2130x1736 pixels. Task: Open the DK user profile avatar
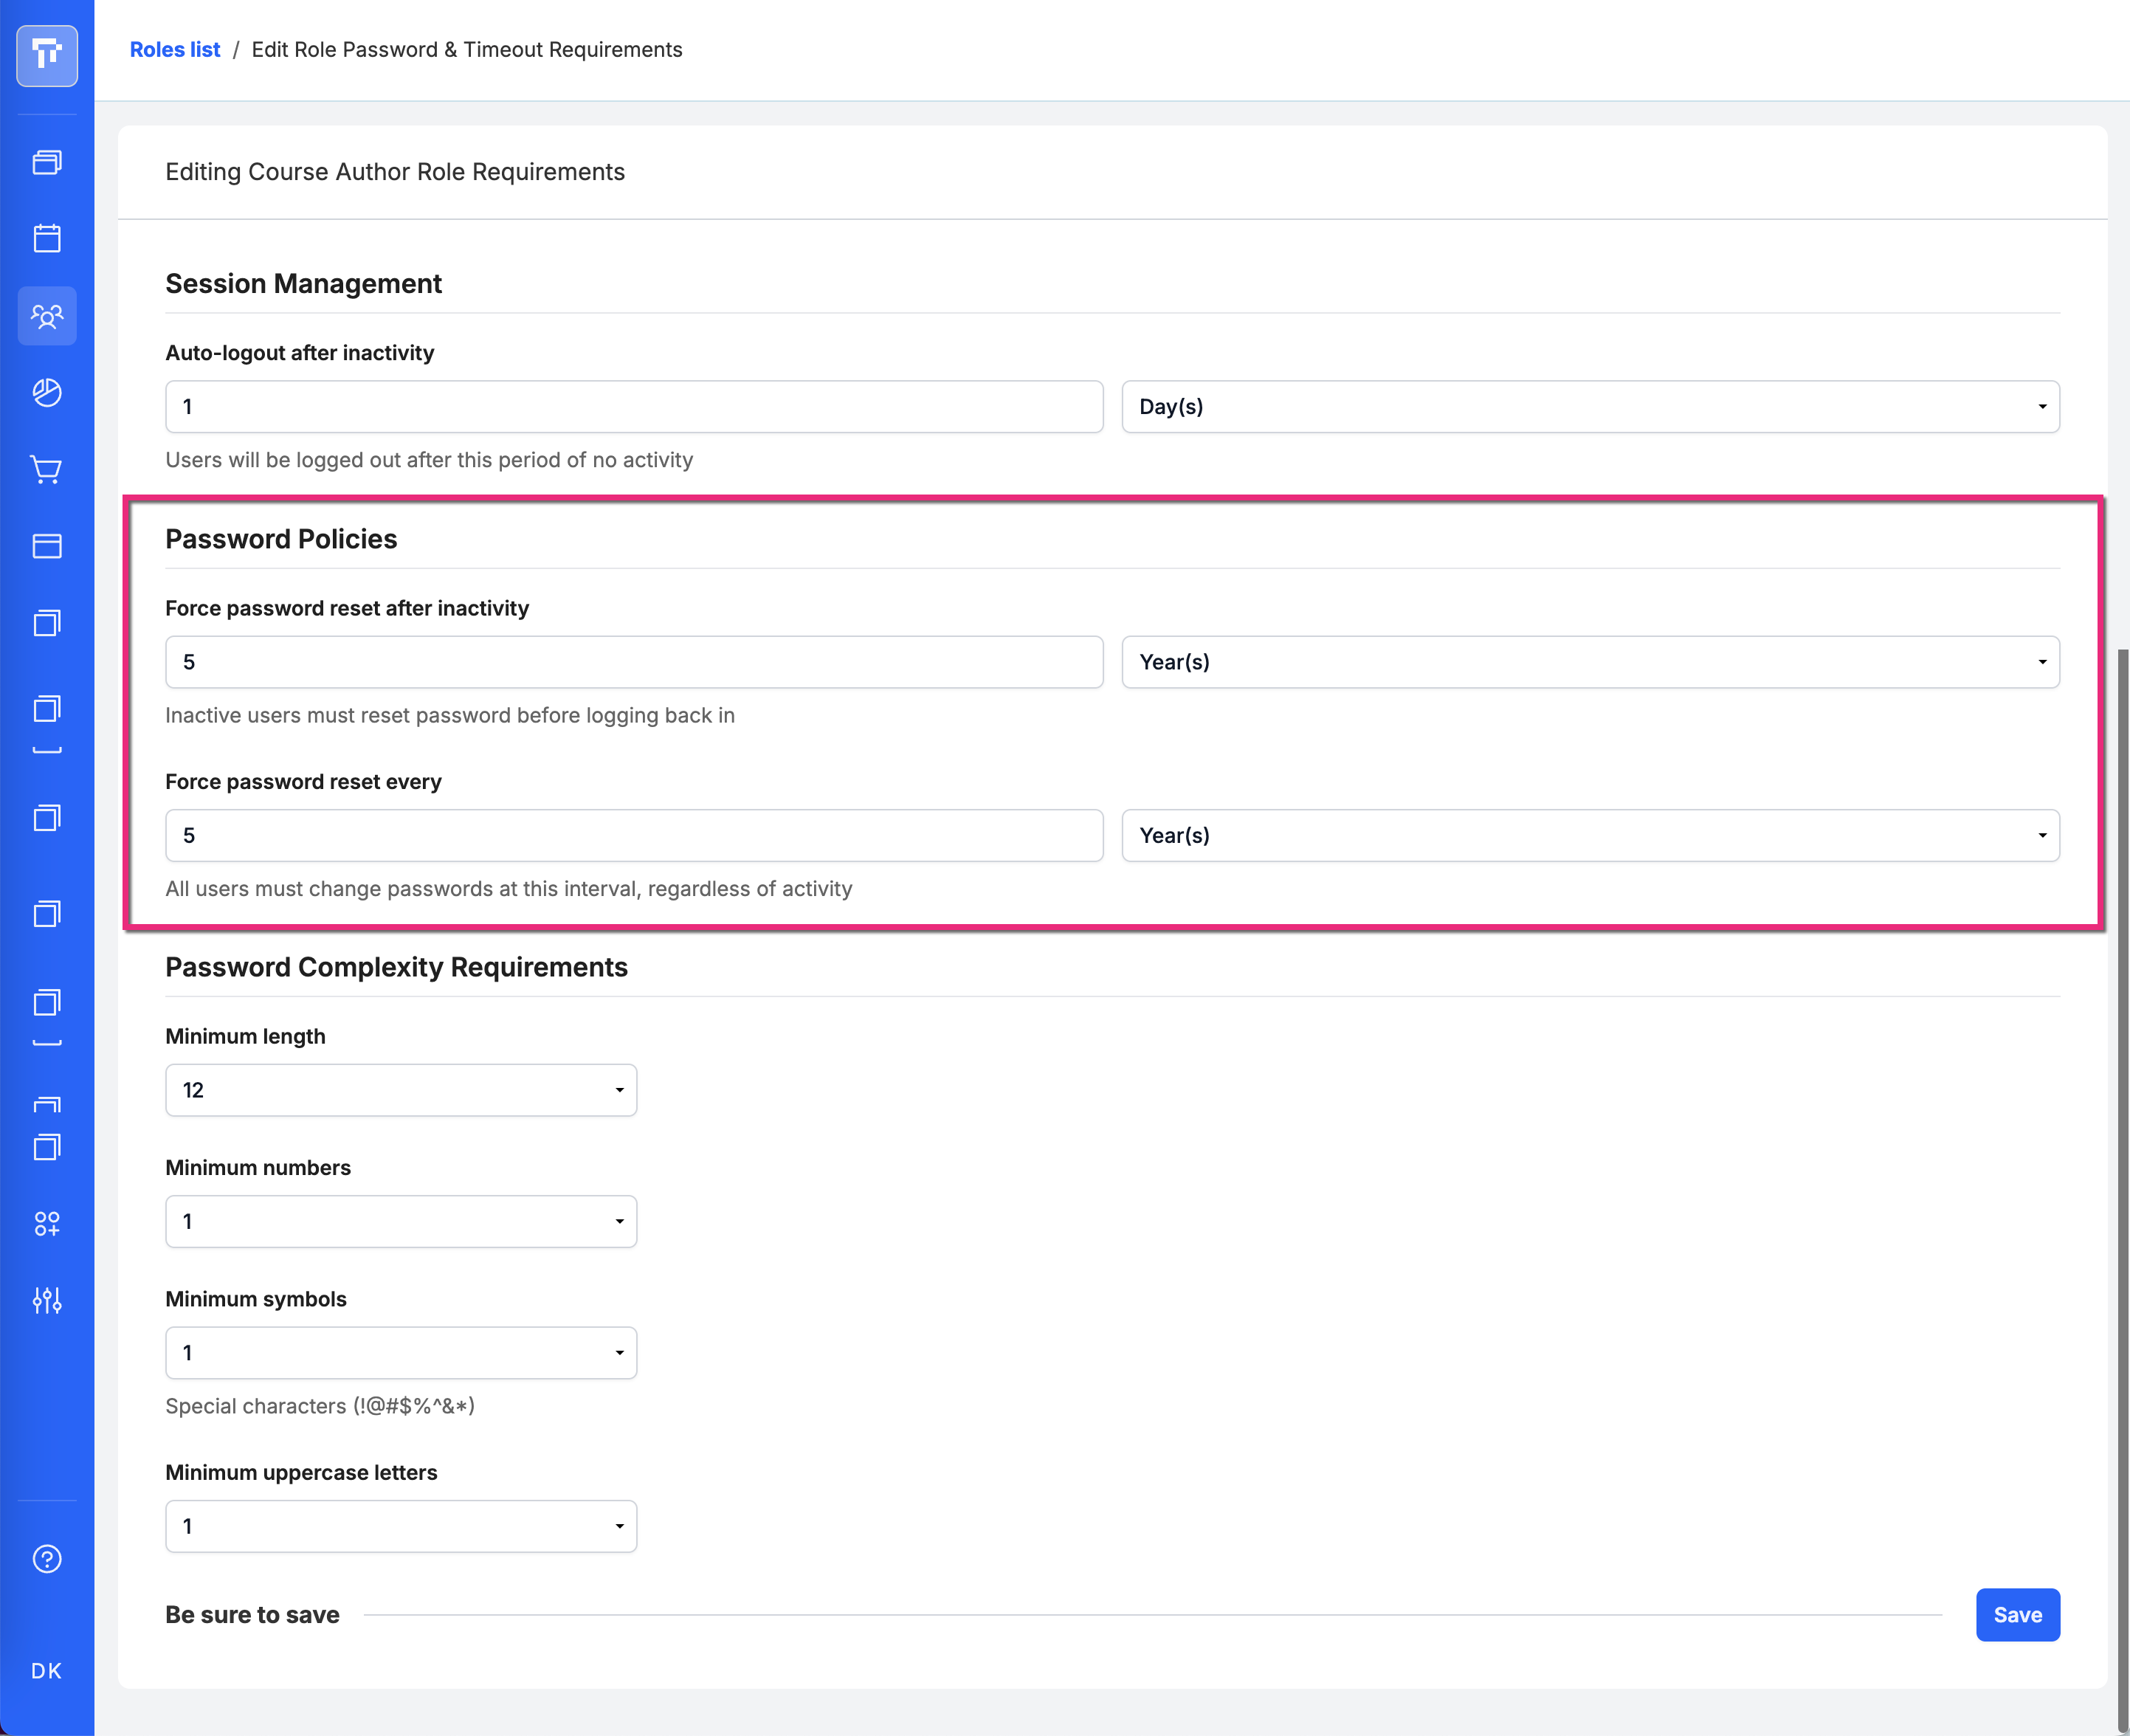click(47, 1671)
